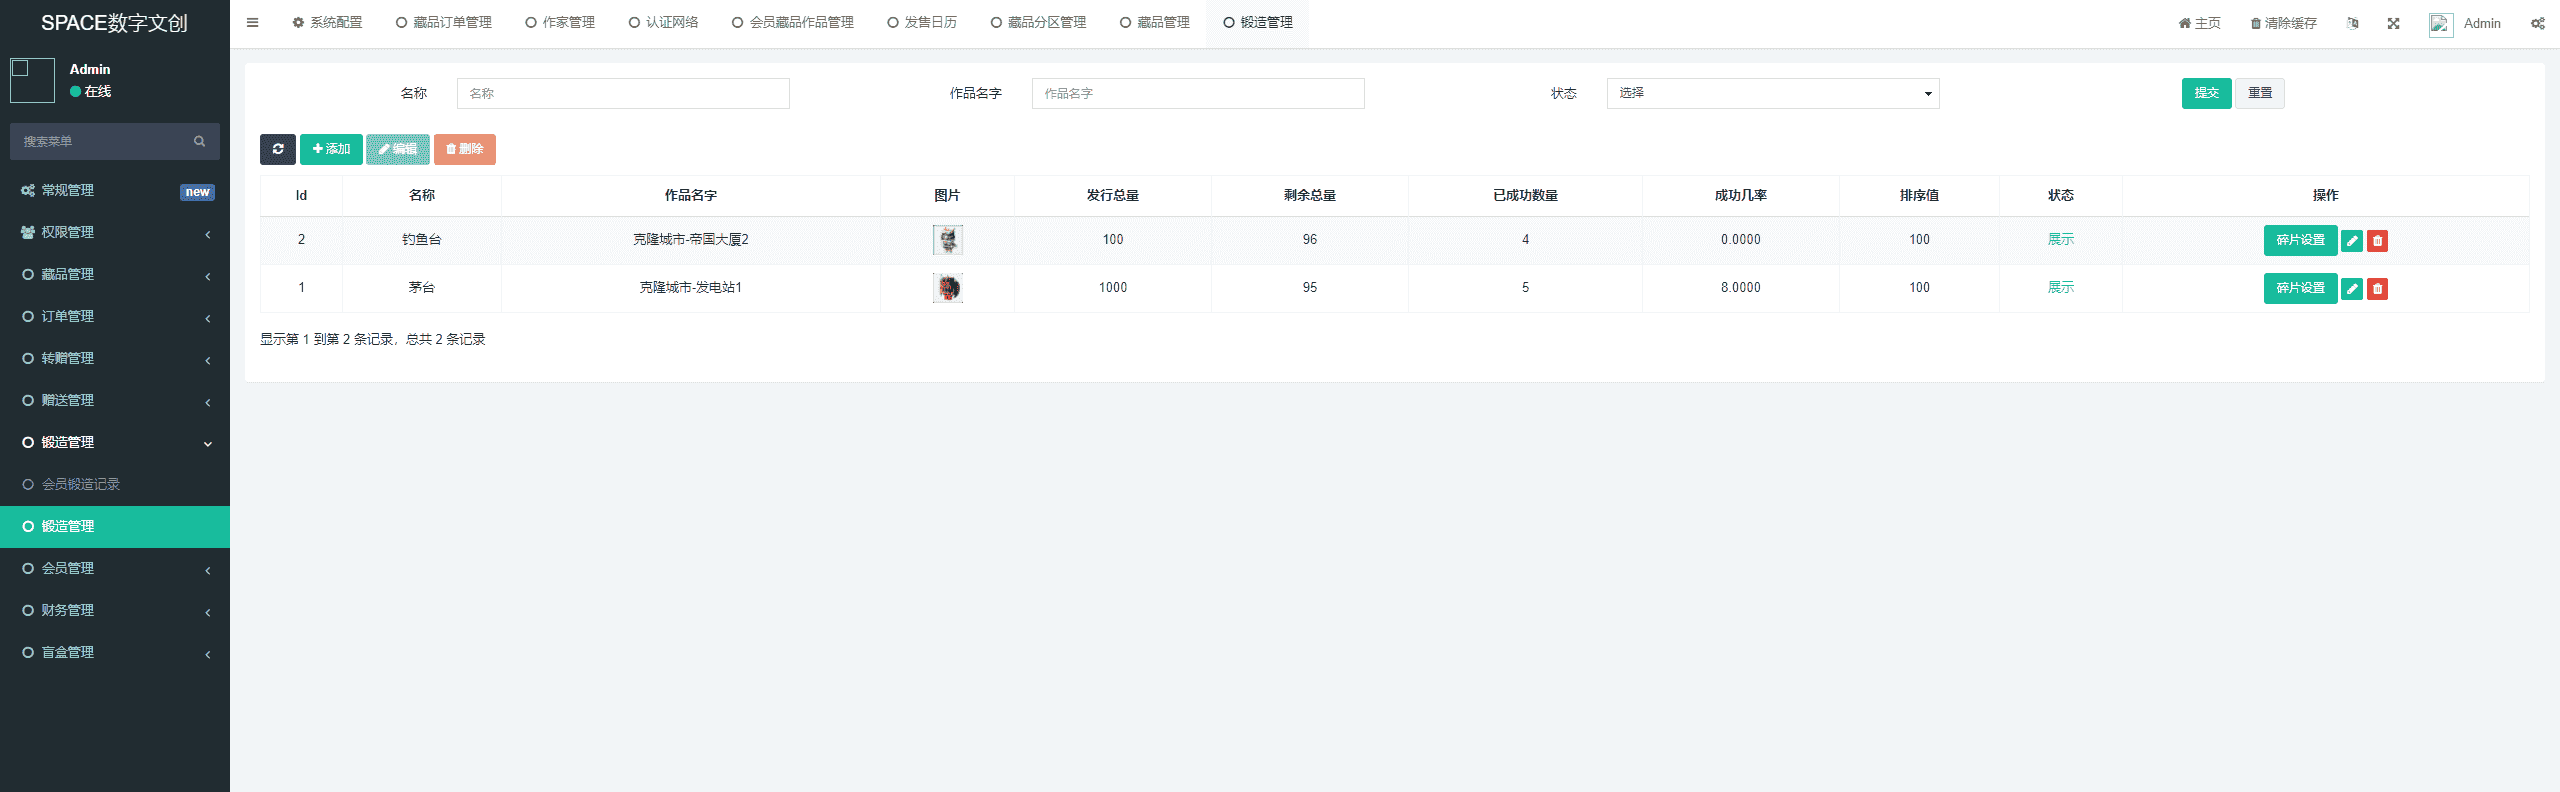Open thumbnail image of 钓鱼台 row
Image resolution: width=2560 pixels, height=792 pixels.
947,240
